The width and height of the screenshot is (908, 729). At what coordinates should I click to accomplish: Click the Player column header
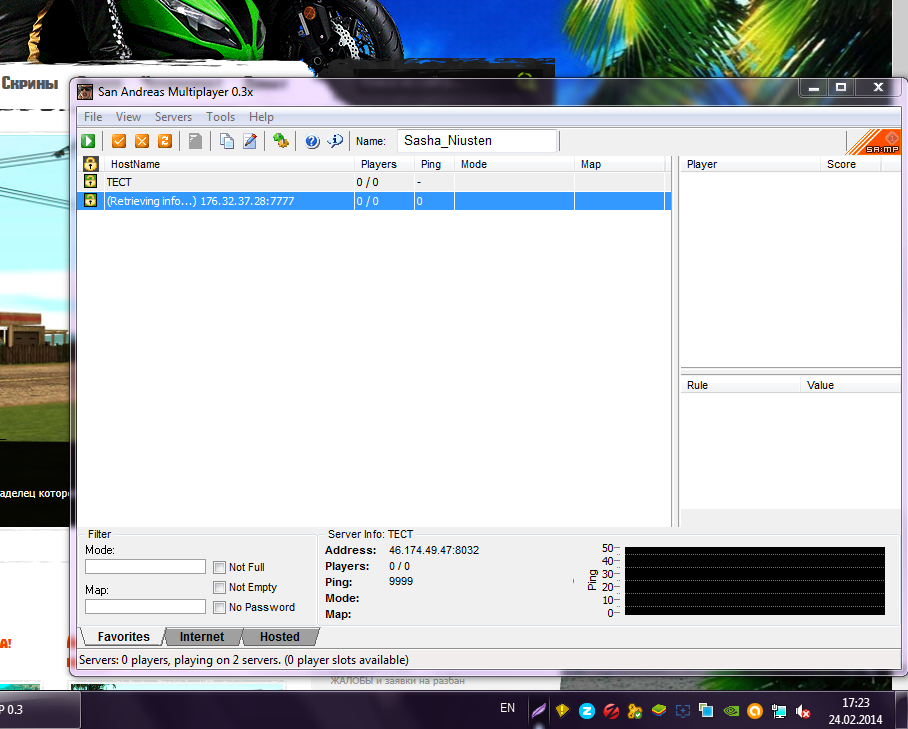click(750, 164)
